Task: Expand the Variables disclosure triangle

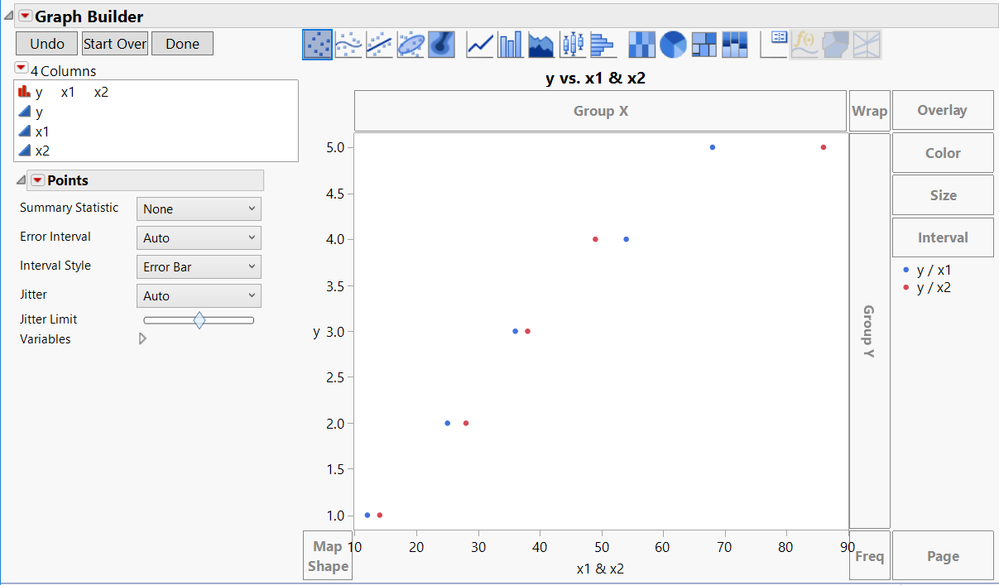Action: [x=143, y=339]
